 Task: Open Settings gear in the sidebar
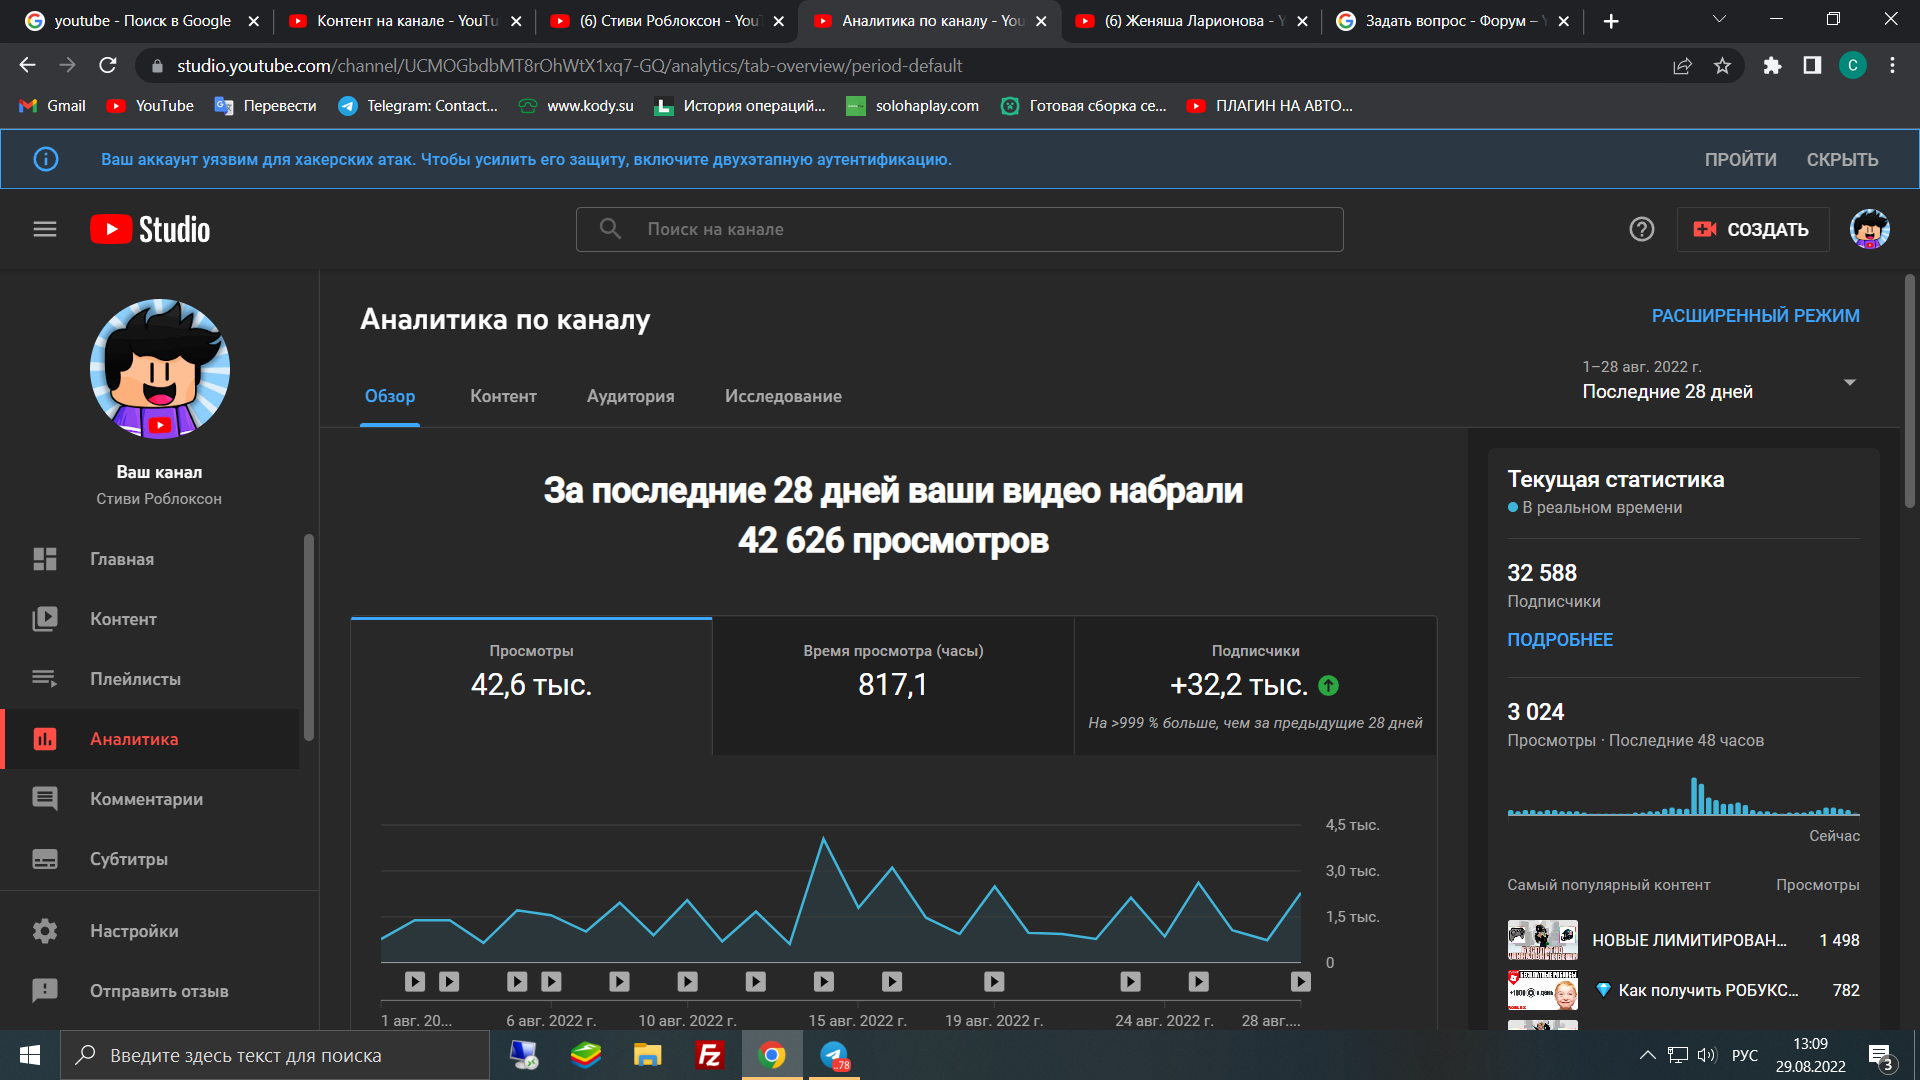pyautogui.click(x=134, y=931)
